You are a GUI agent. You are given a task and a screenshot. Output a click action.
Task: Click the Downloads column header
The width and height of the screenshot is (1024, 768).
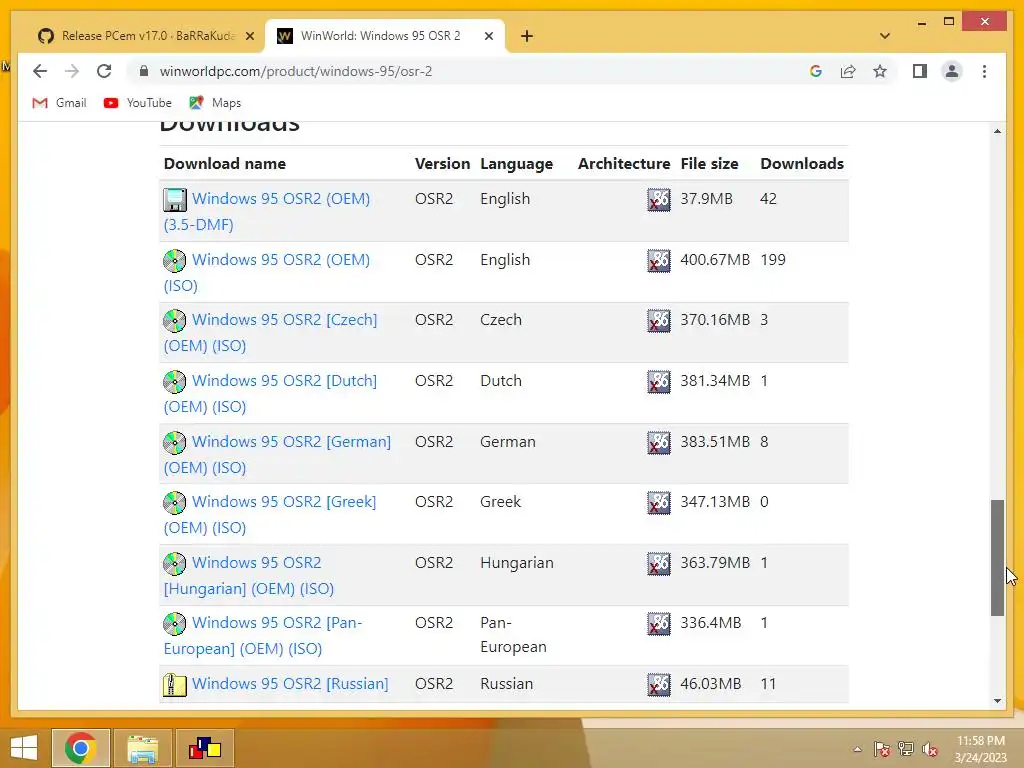[x=802, y=164]
